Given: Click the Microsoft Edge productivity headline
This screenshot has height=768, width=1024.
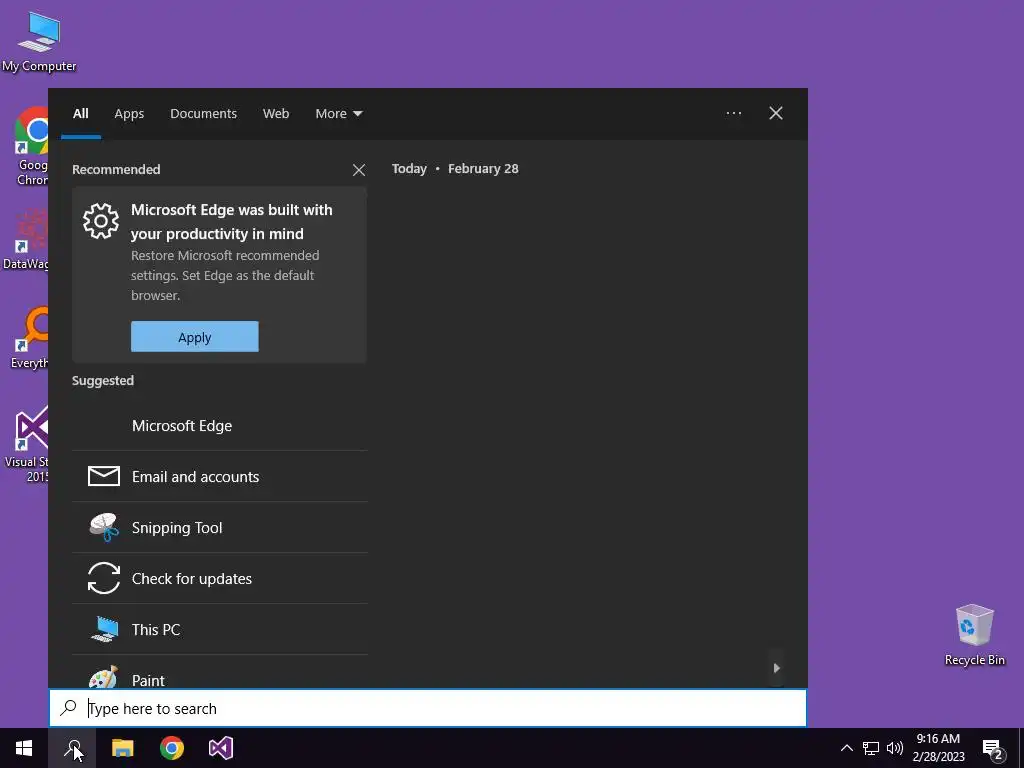Looking at the screenshot, I should click(x=232, y=222).
